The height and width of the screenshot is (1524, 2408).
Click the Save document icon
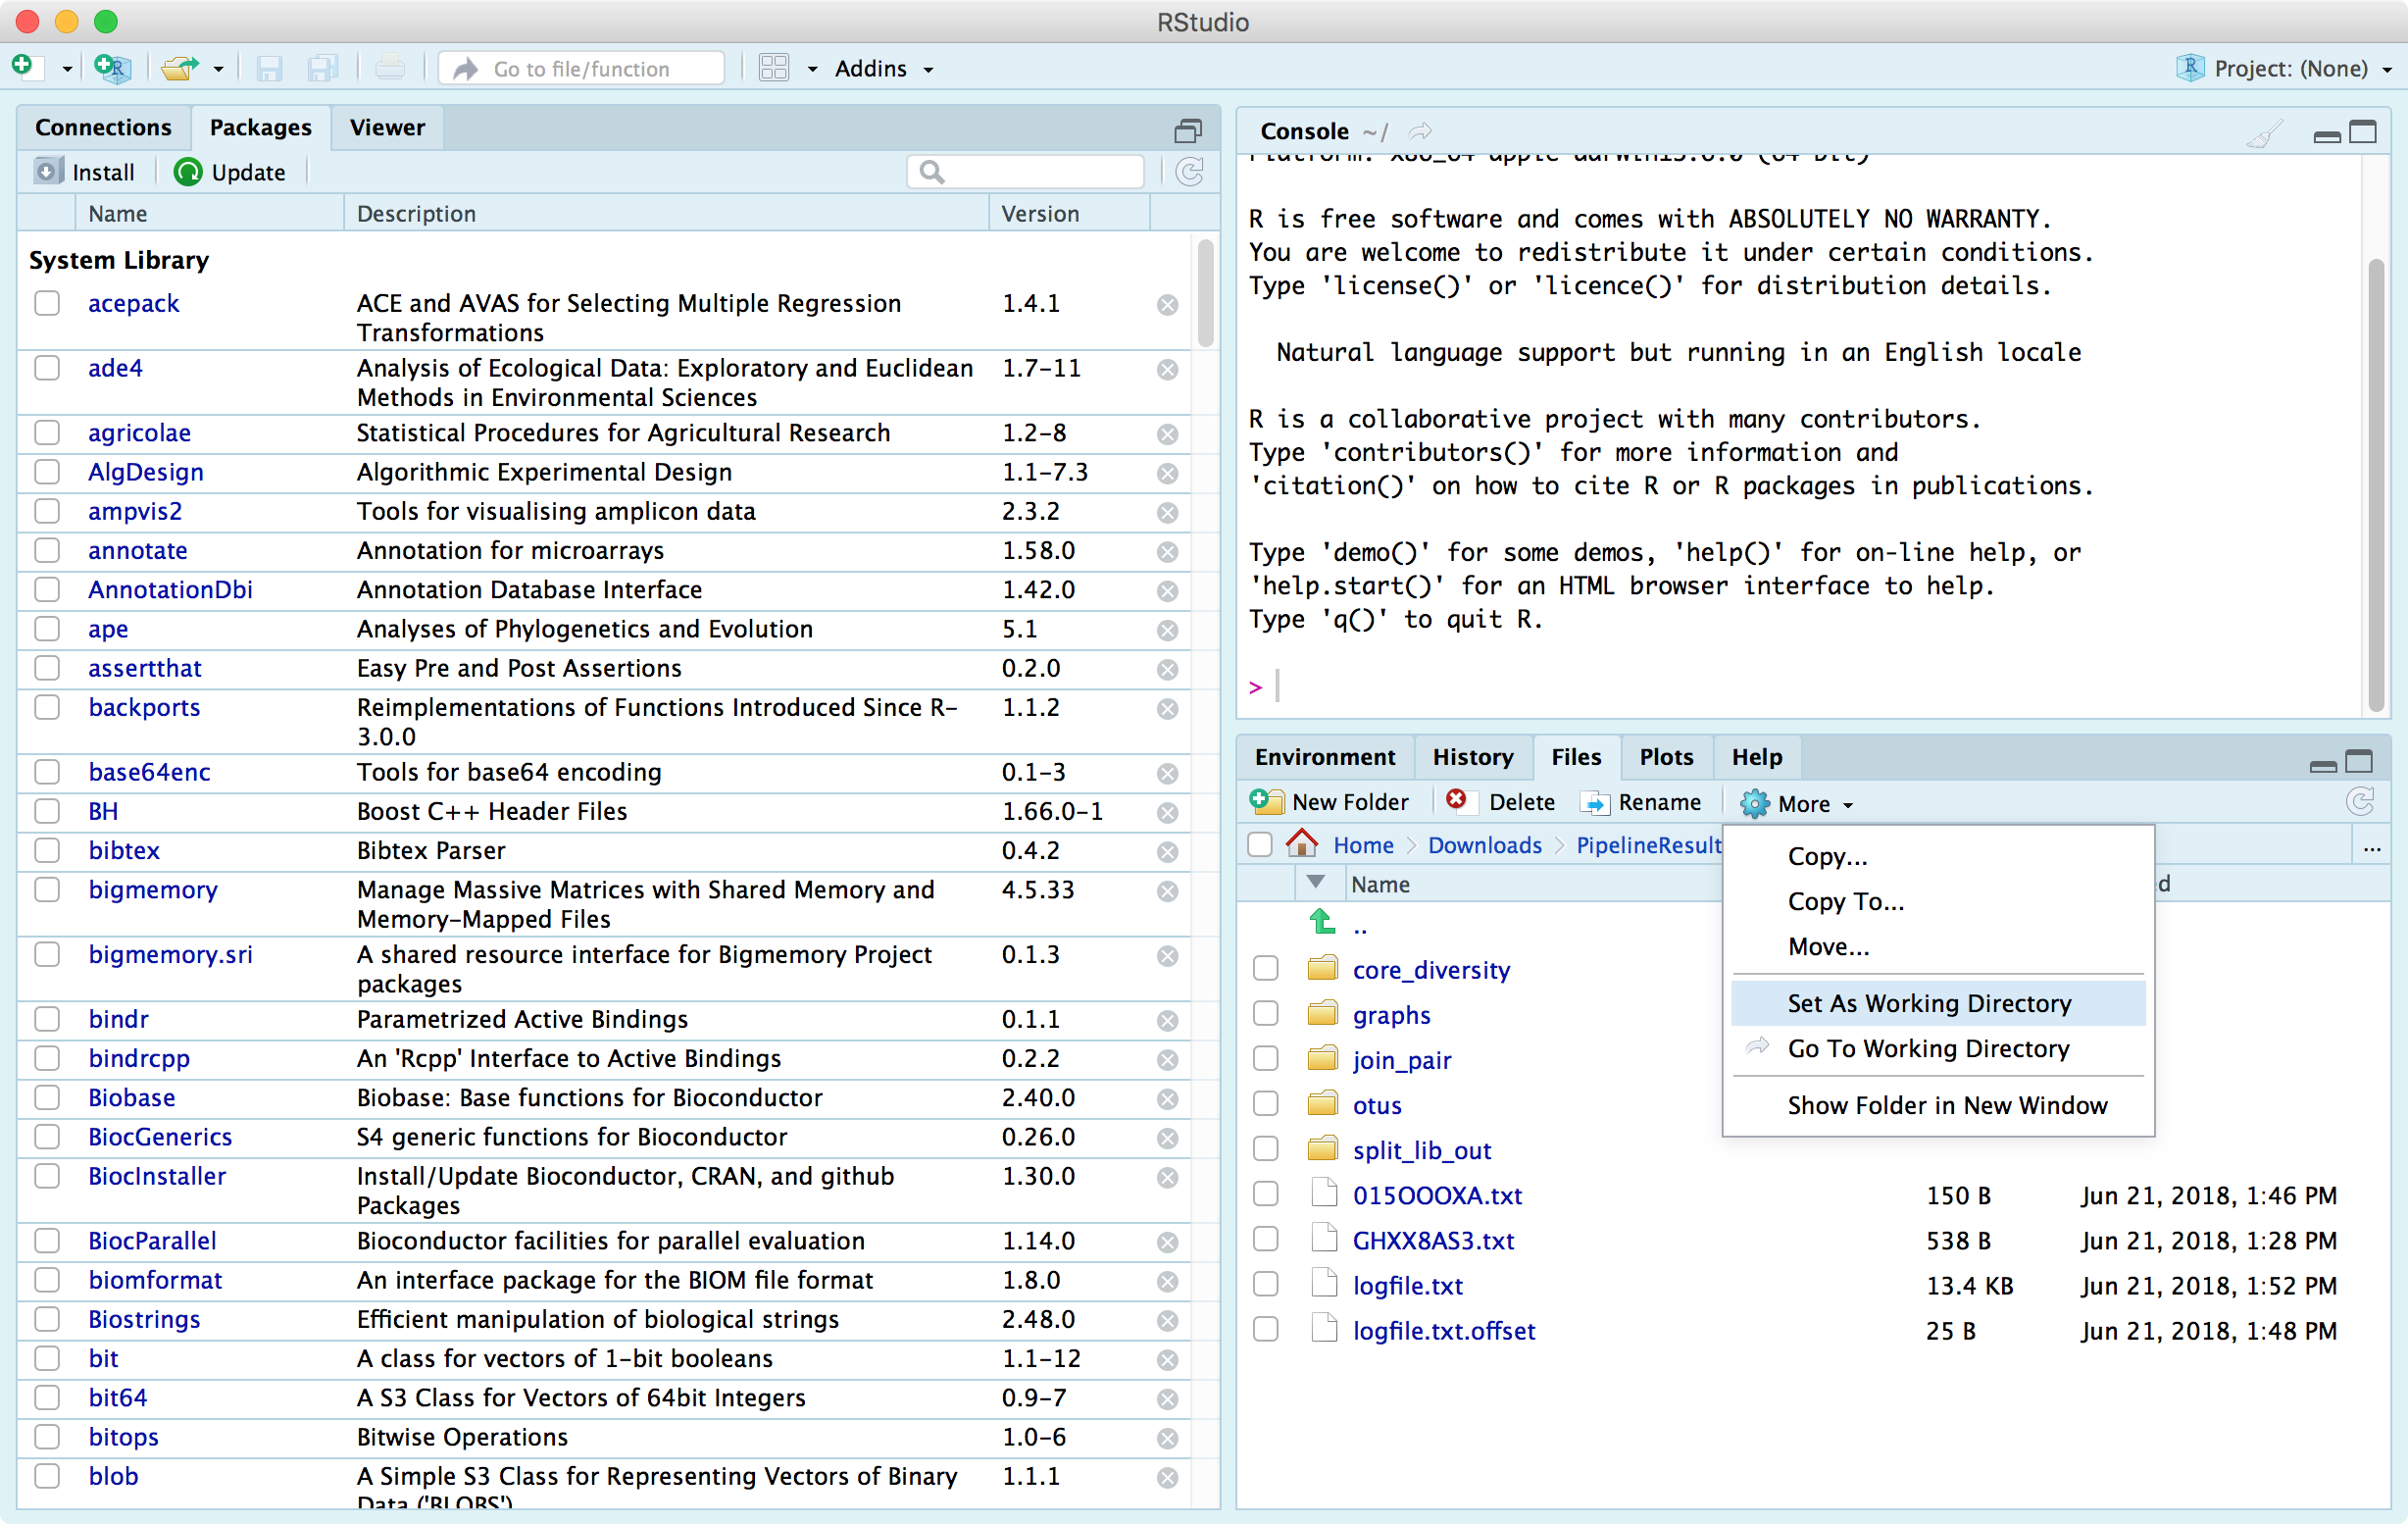pos(268,68)
